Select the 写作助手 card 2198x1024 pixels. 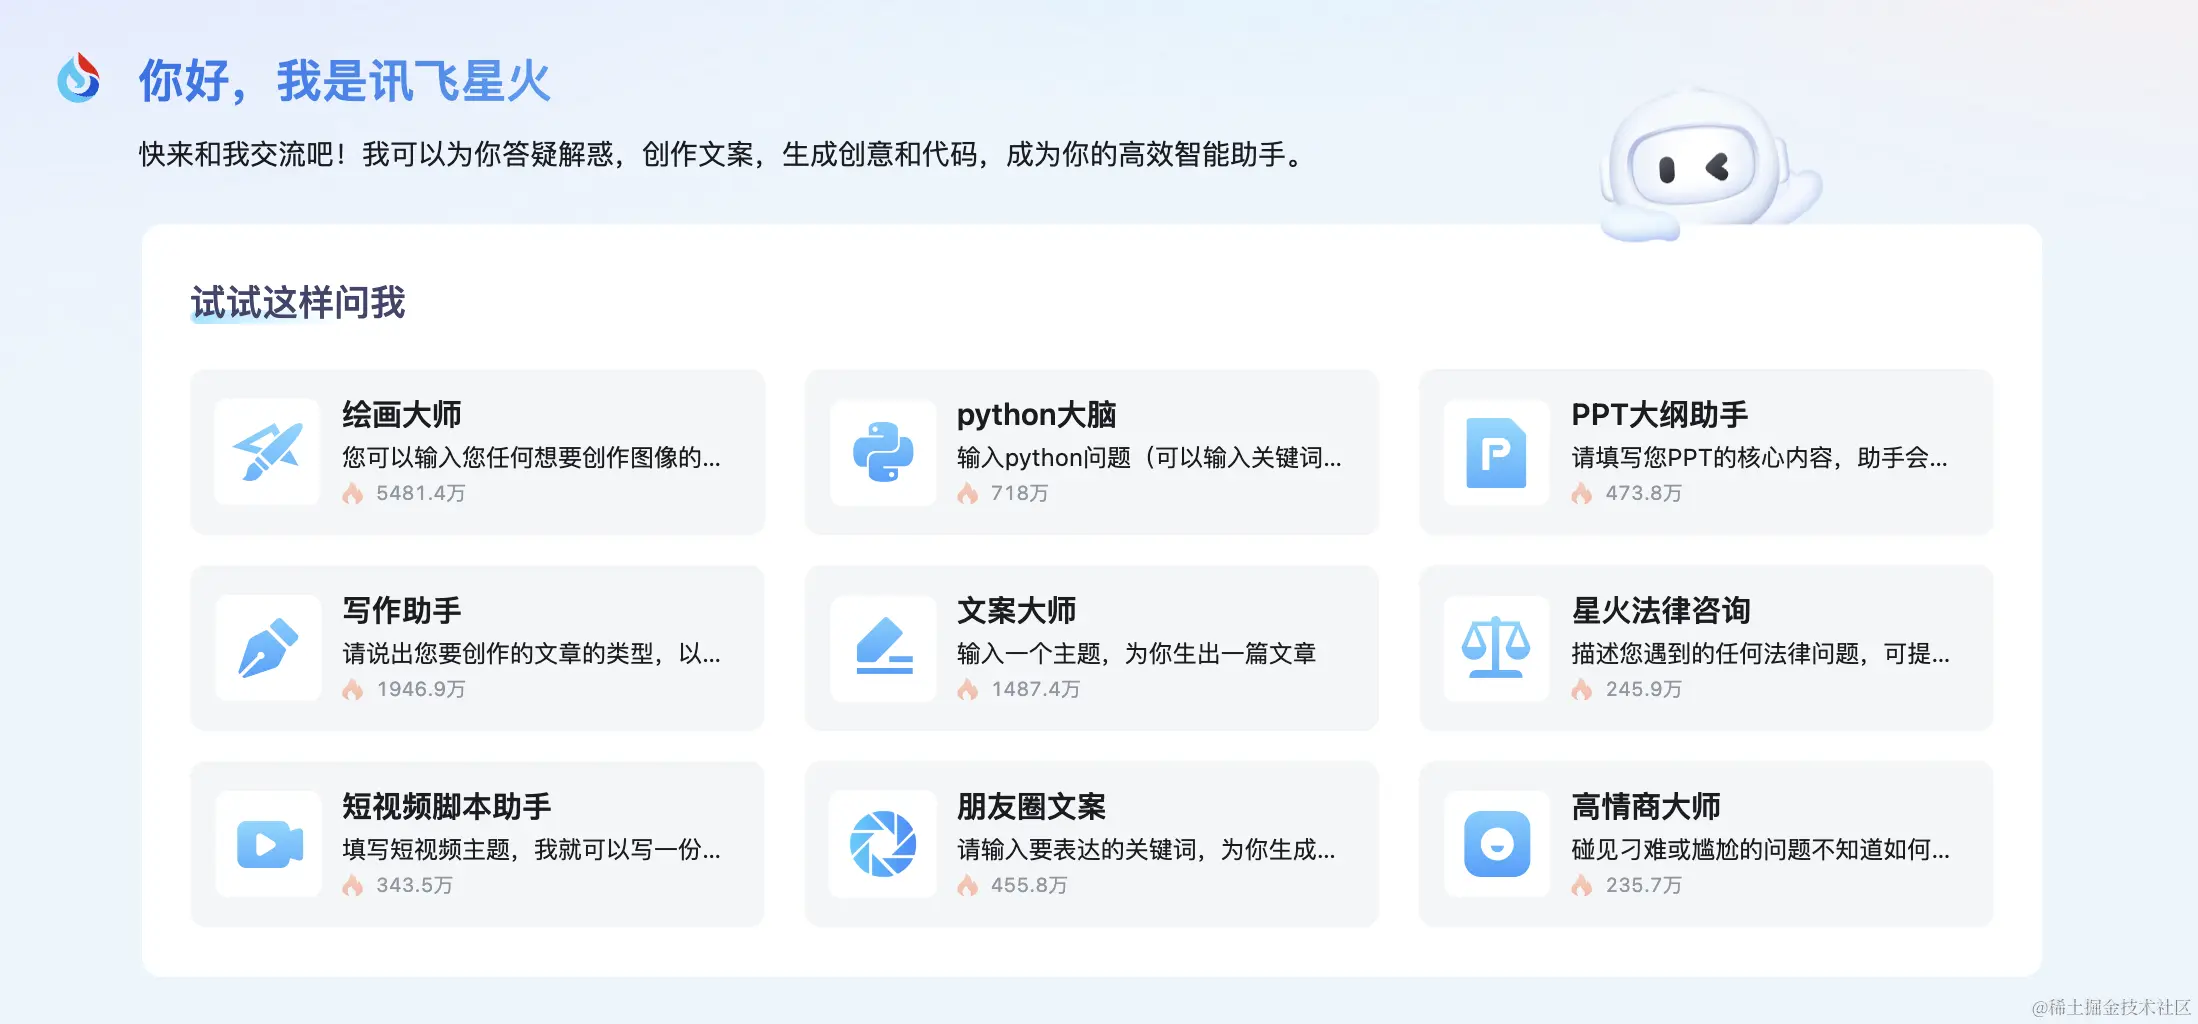tap(478, 648)
